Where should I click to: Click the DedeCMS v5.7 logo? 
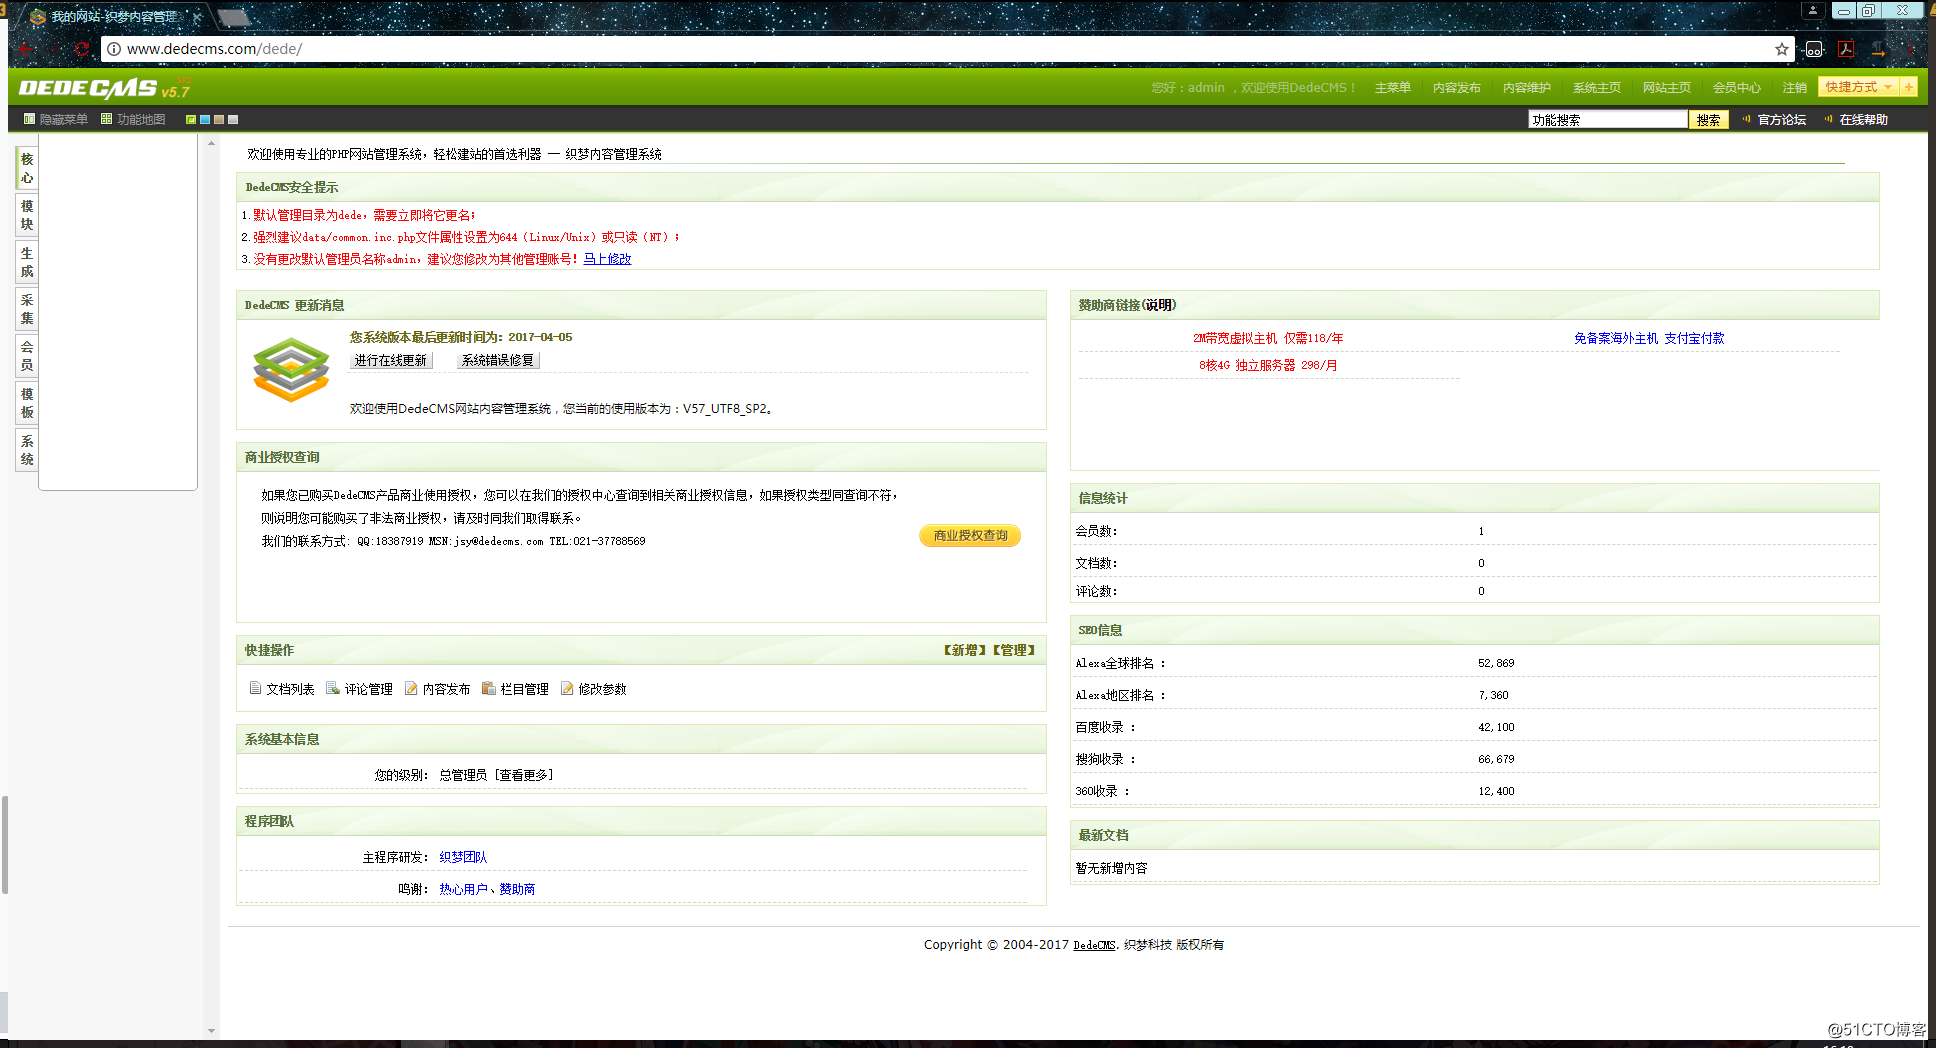click(104, 88)
